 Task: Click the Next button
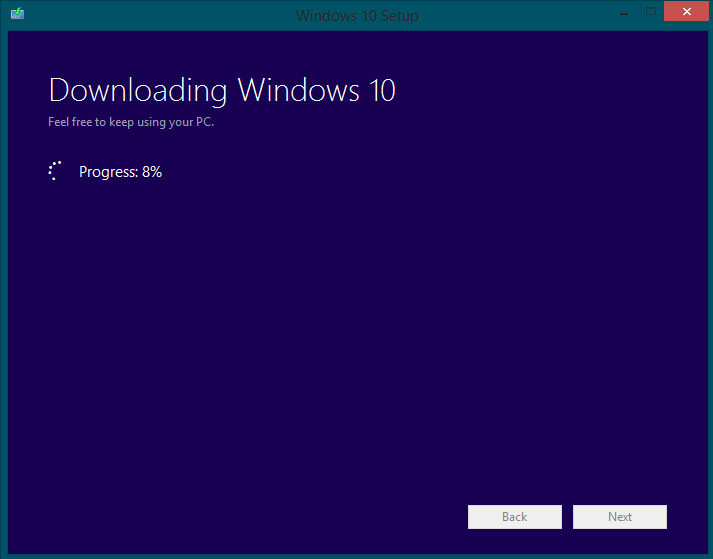pos(620,517)
